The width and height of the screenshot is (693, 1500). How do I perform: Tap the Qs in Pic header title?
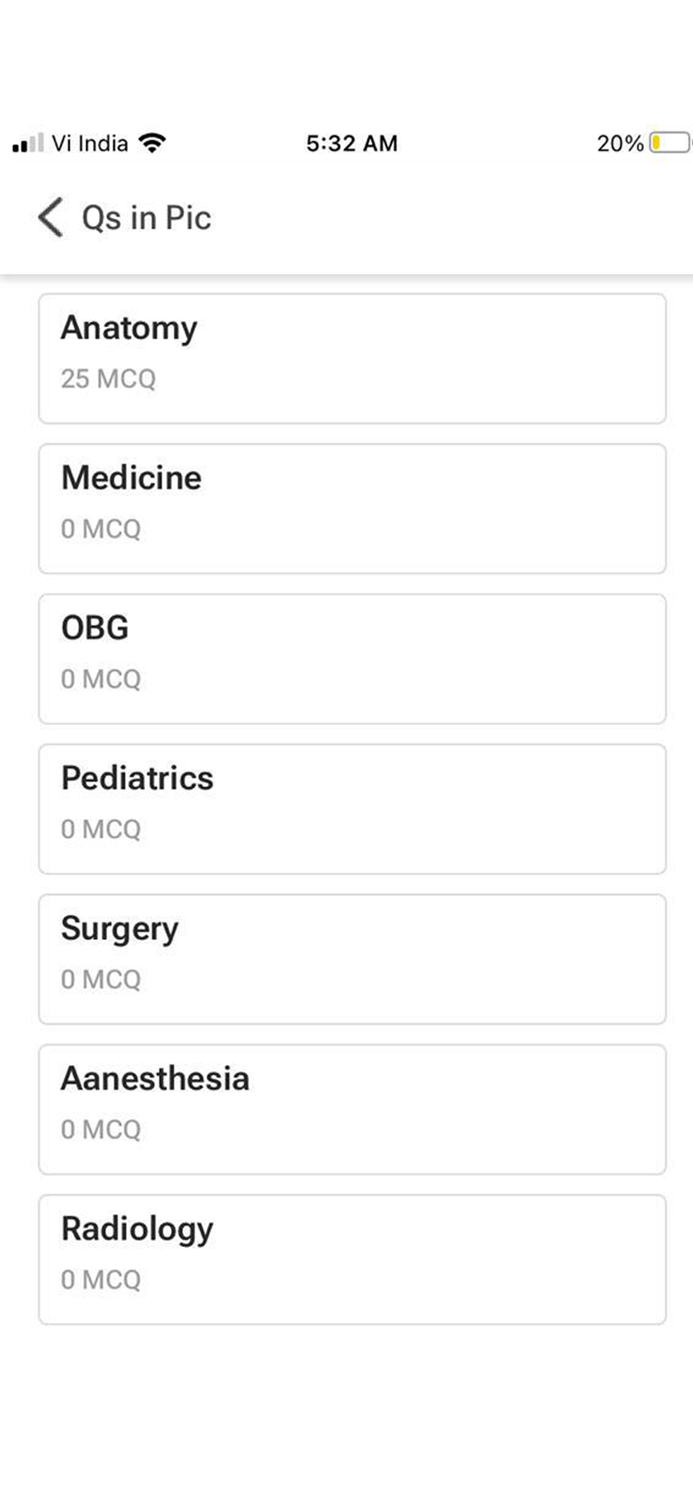point(146,218)
